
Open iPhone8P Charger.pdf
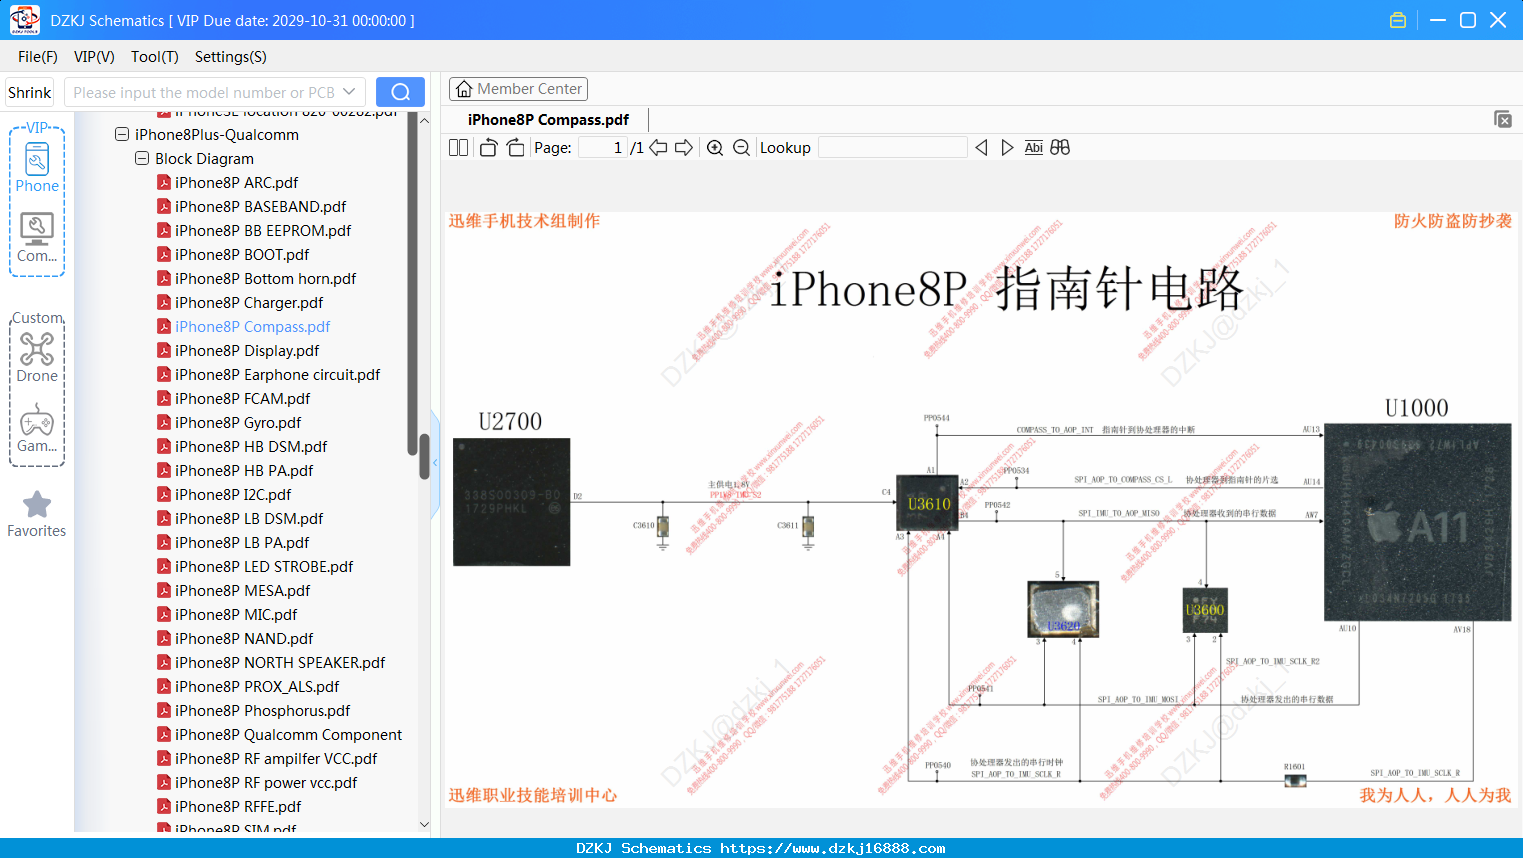point(249,303)
